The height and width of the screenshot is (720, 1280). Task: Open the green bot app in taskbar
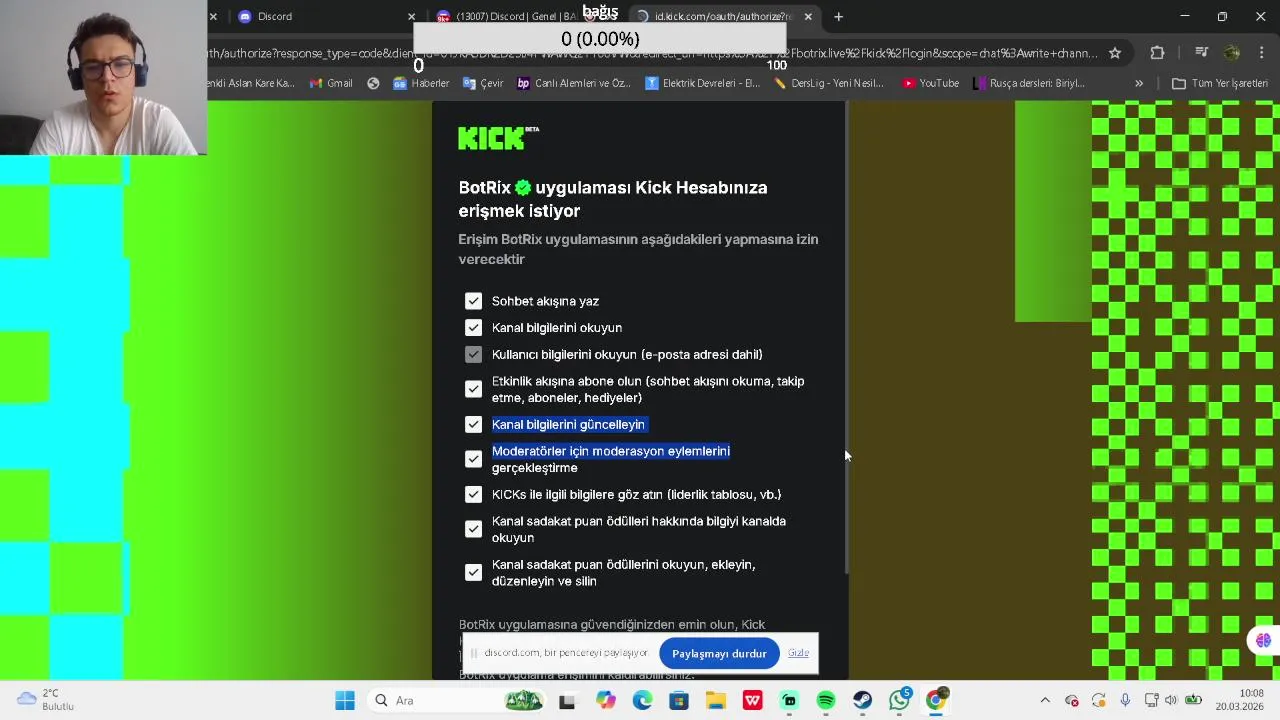coord(789,700)
